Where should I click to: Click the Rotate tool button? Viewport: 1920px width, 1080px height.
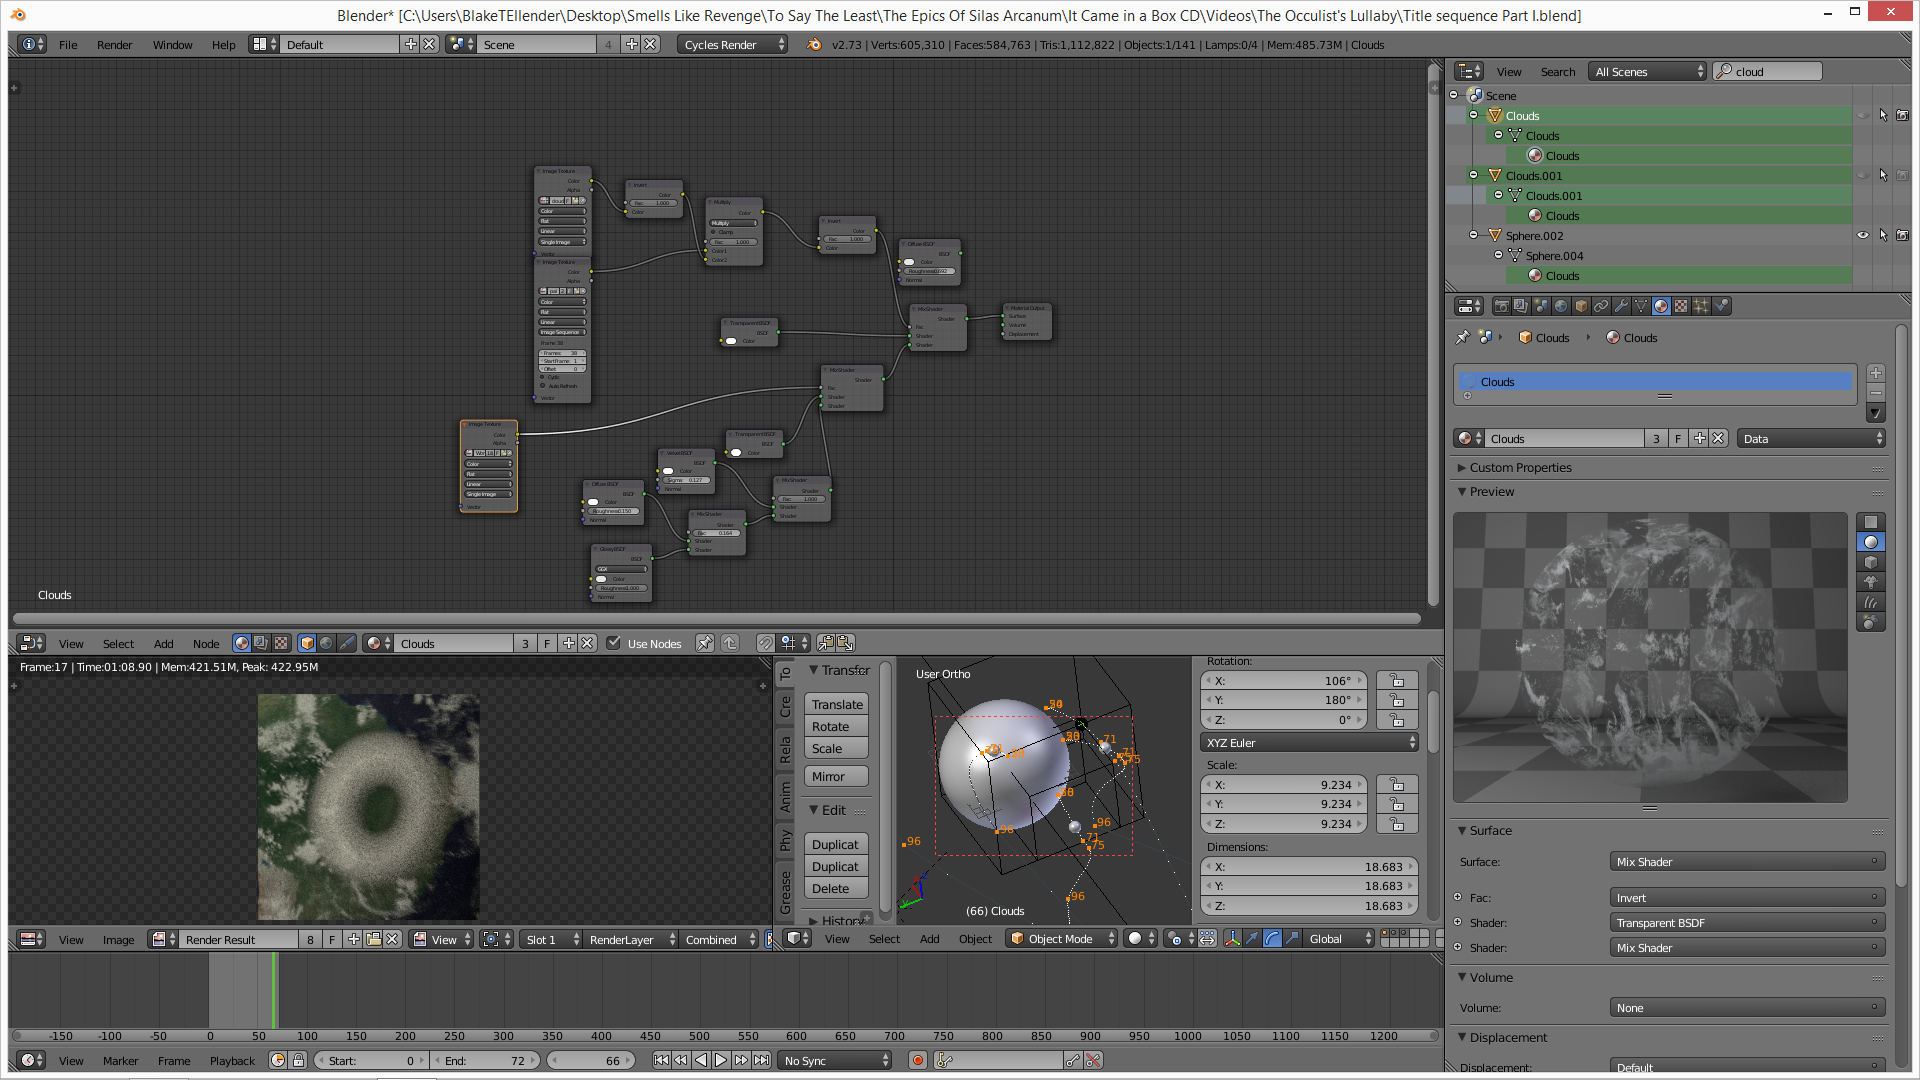click(x=836, y=726)
